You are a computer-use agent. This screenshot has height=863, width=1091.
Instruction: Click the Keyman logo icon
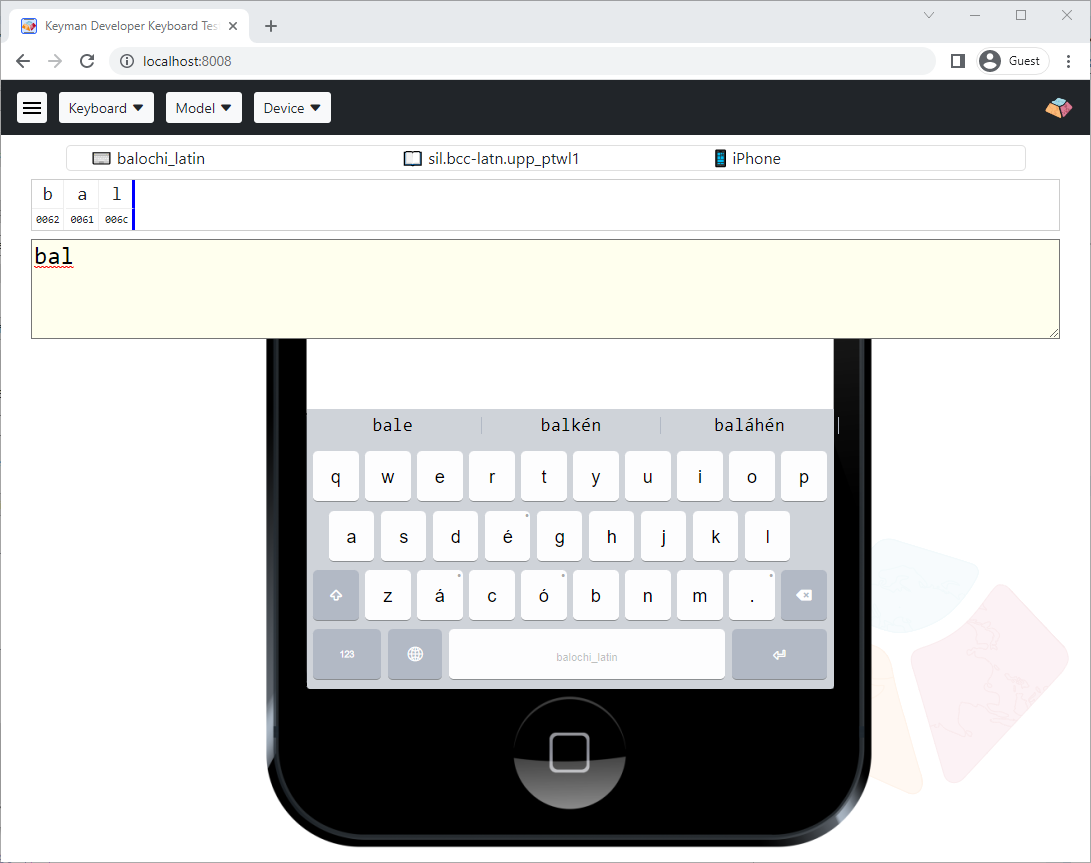click(x=1058, y=108)
